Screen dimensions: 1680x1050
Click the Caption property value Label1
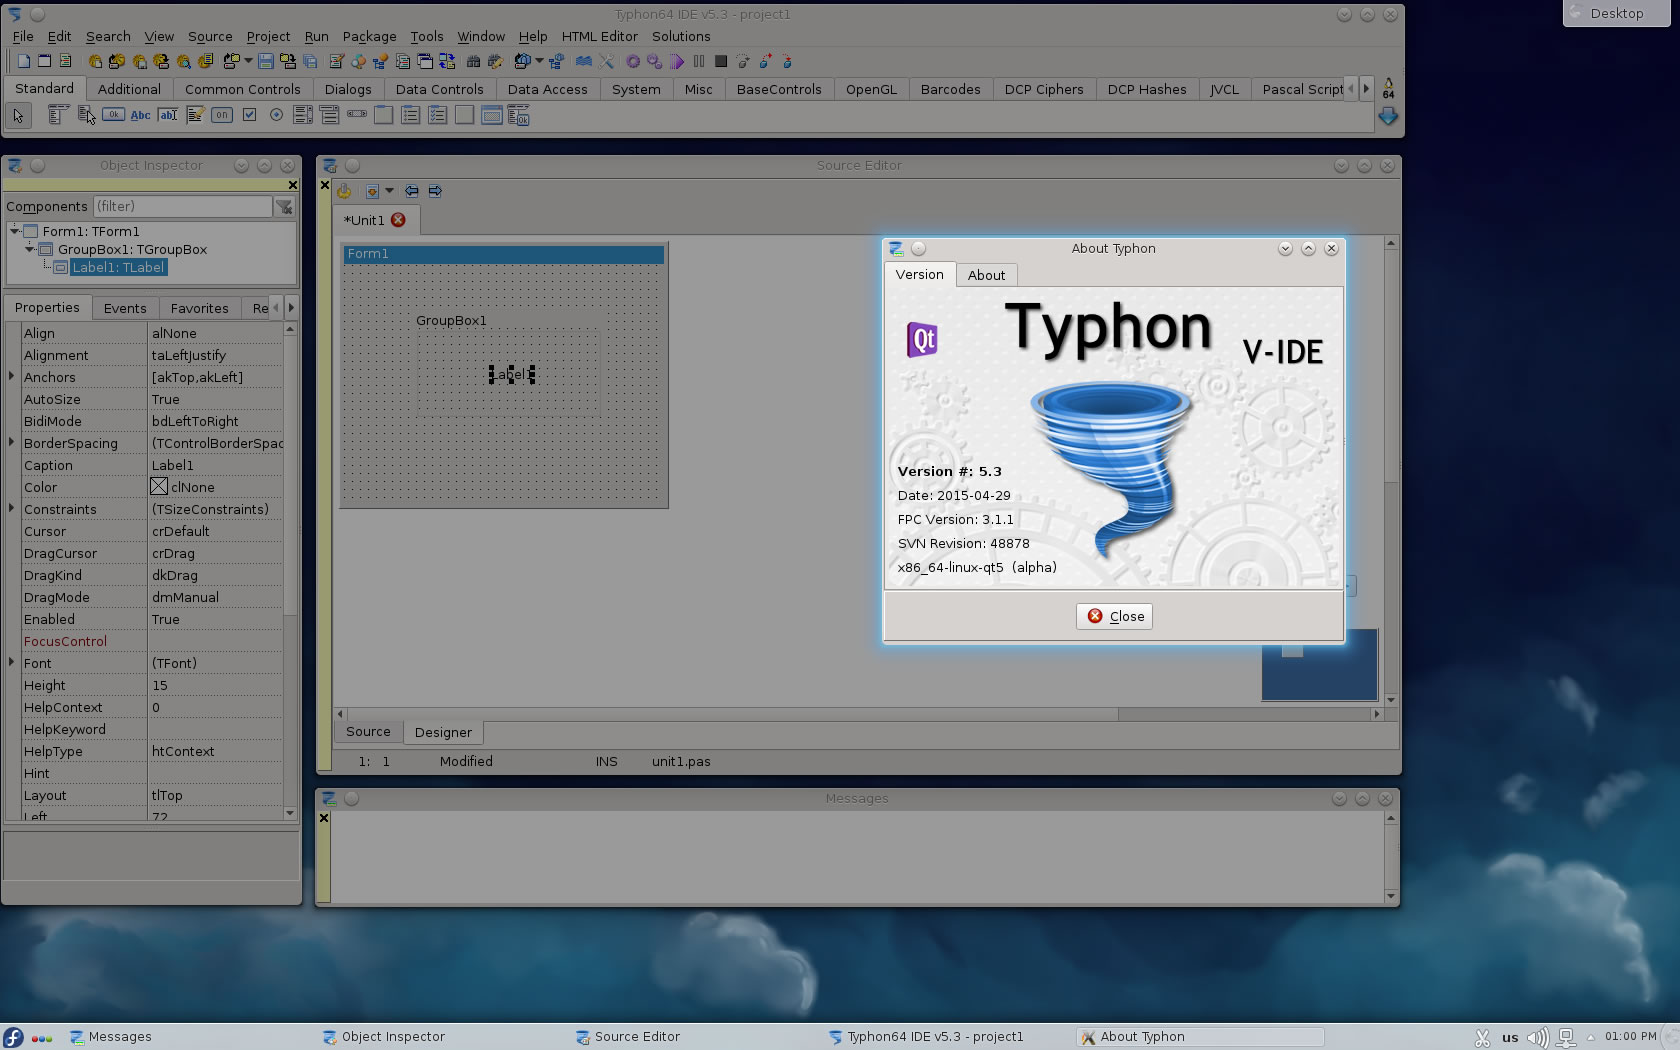coord(215,465)
